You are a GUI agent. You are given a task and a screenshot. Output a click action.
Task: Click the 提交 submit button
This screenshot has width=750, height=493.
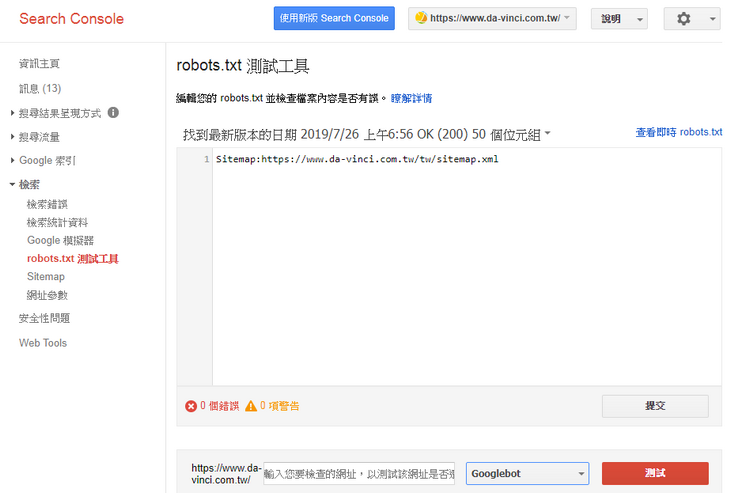(655, 406)
